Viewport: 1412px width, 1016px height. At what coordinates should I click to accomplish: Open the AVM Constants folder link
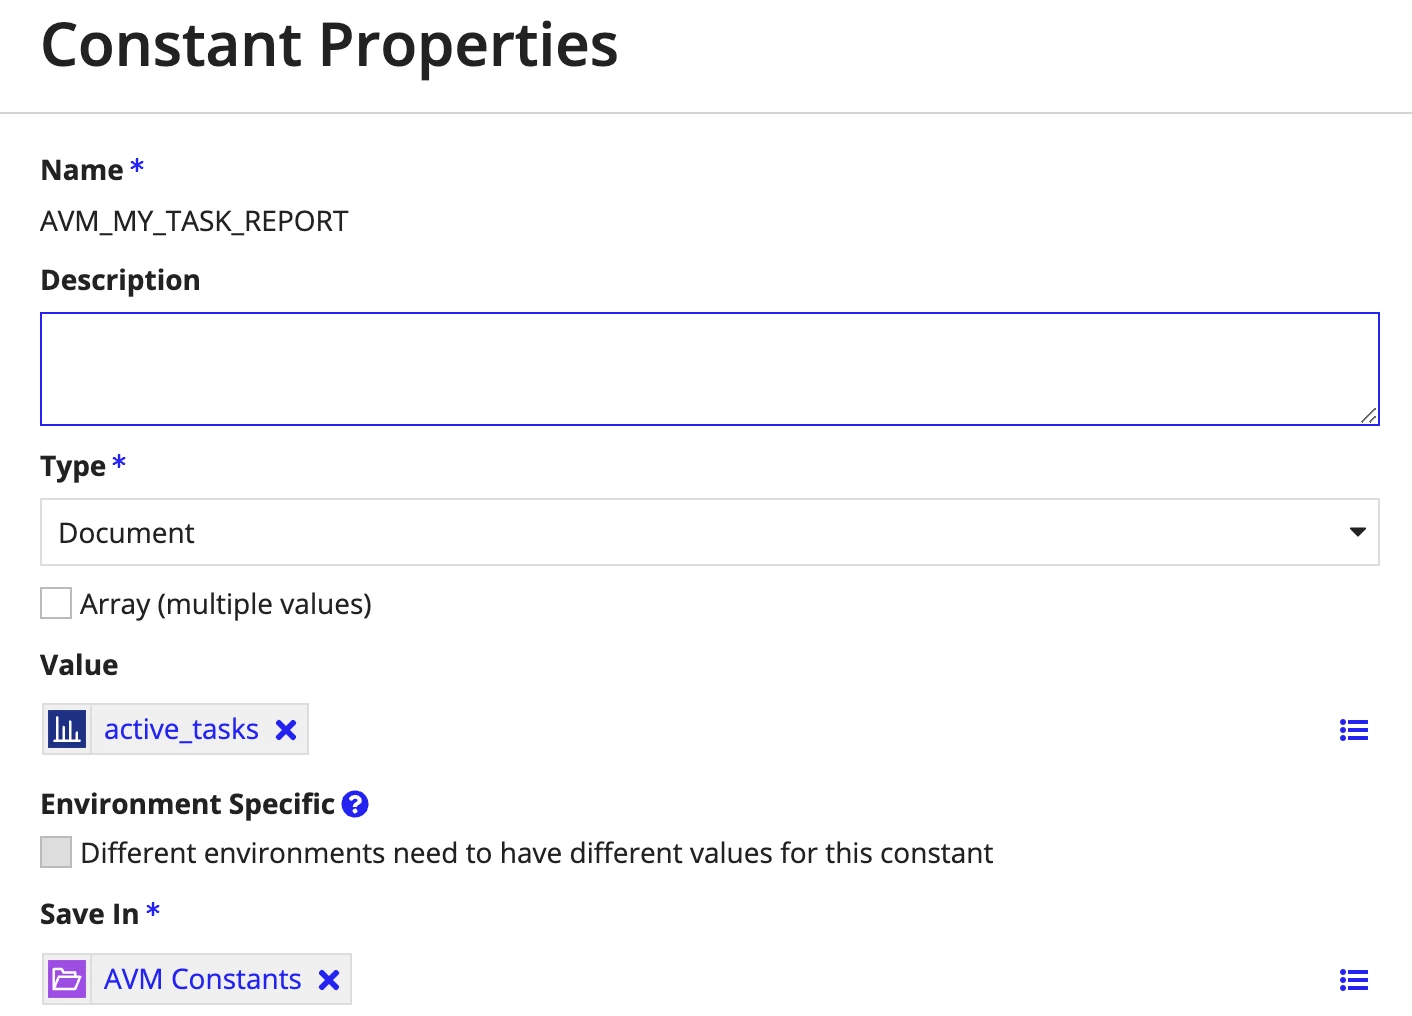click(x=202, y=979)
